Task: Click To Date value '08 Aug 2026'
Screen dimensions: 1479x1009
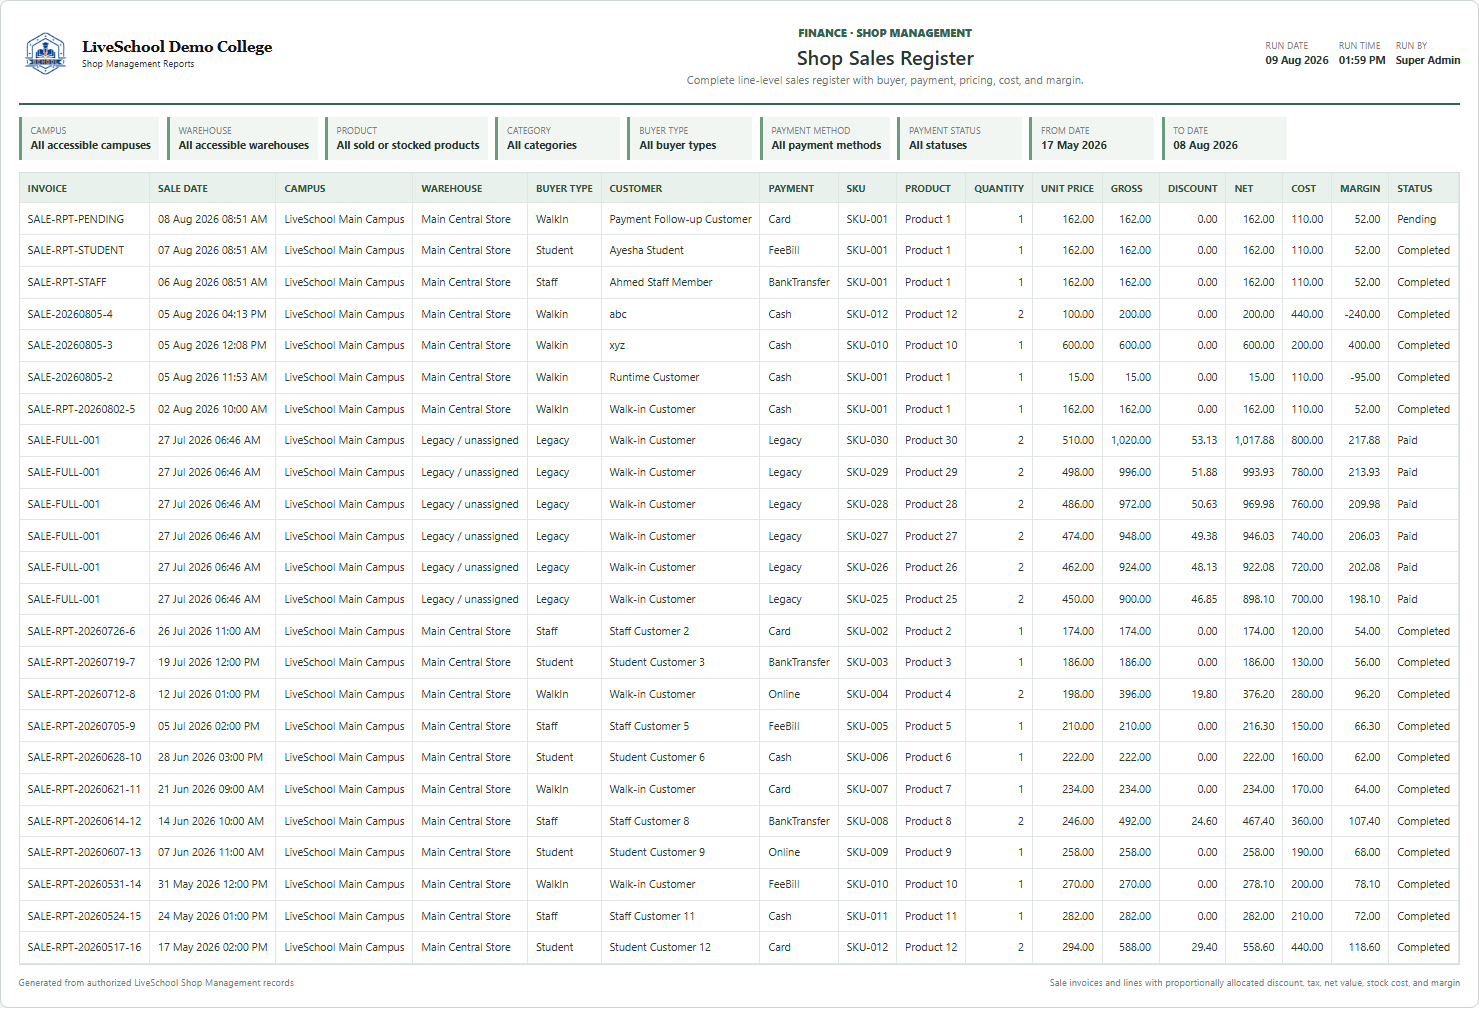Action: pos(1205,145)
